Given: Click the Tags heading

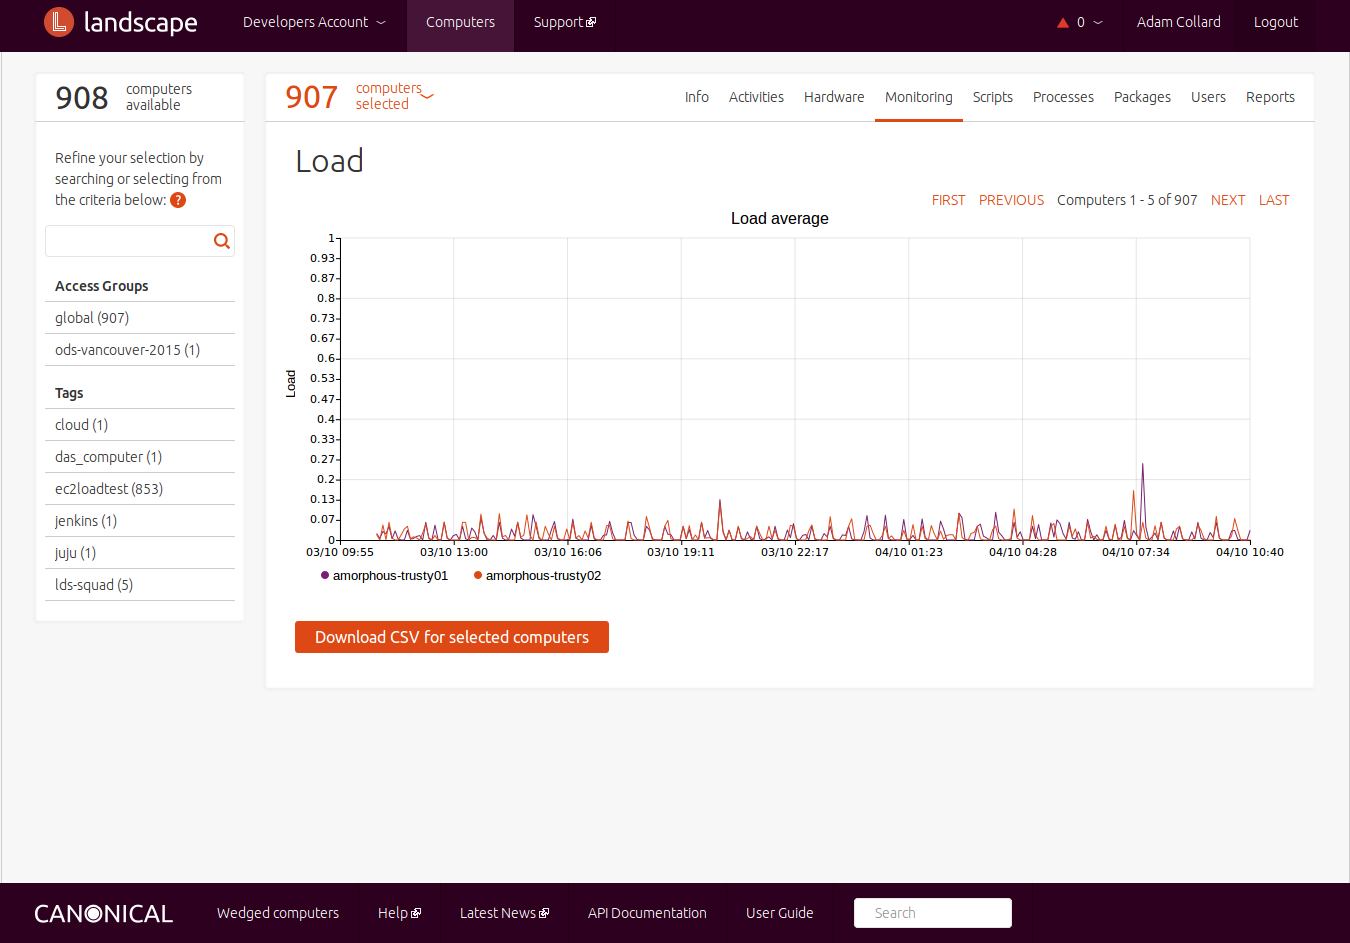Looking at the screenshot, I should tap(69, 393).
